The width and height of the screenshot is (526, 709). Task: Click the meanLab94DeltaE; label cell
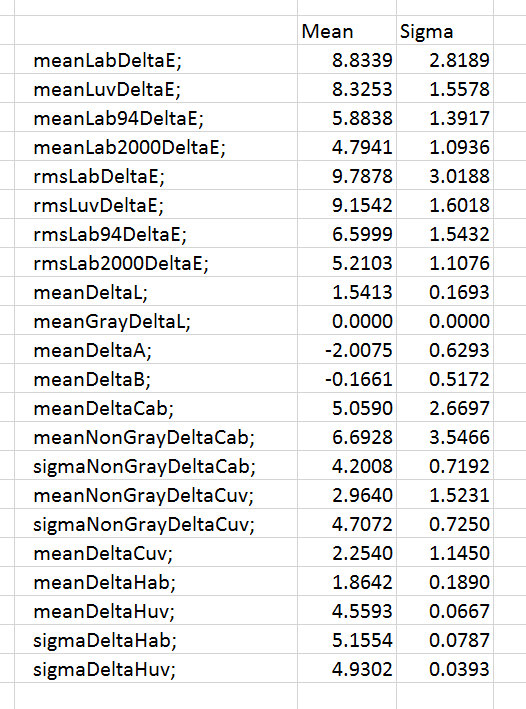point(156,117)
